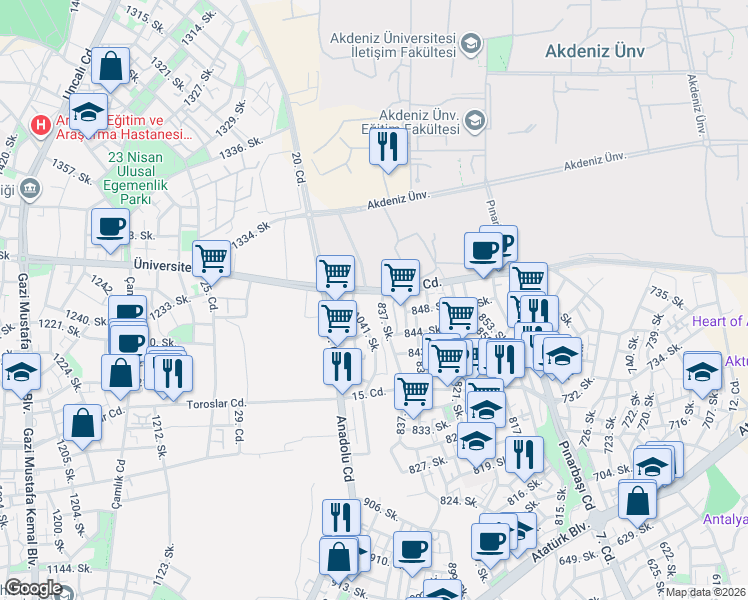748x600 pixels.
Task: Select the Akdeniz Ünv. Eğitim Fakültesi school pin
Action: [475, 121]
